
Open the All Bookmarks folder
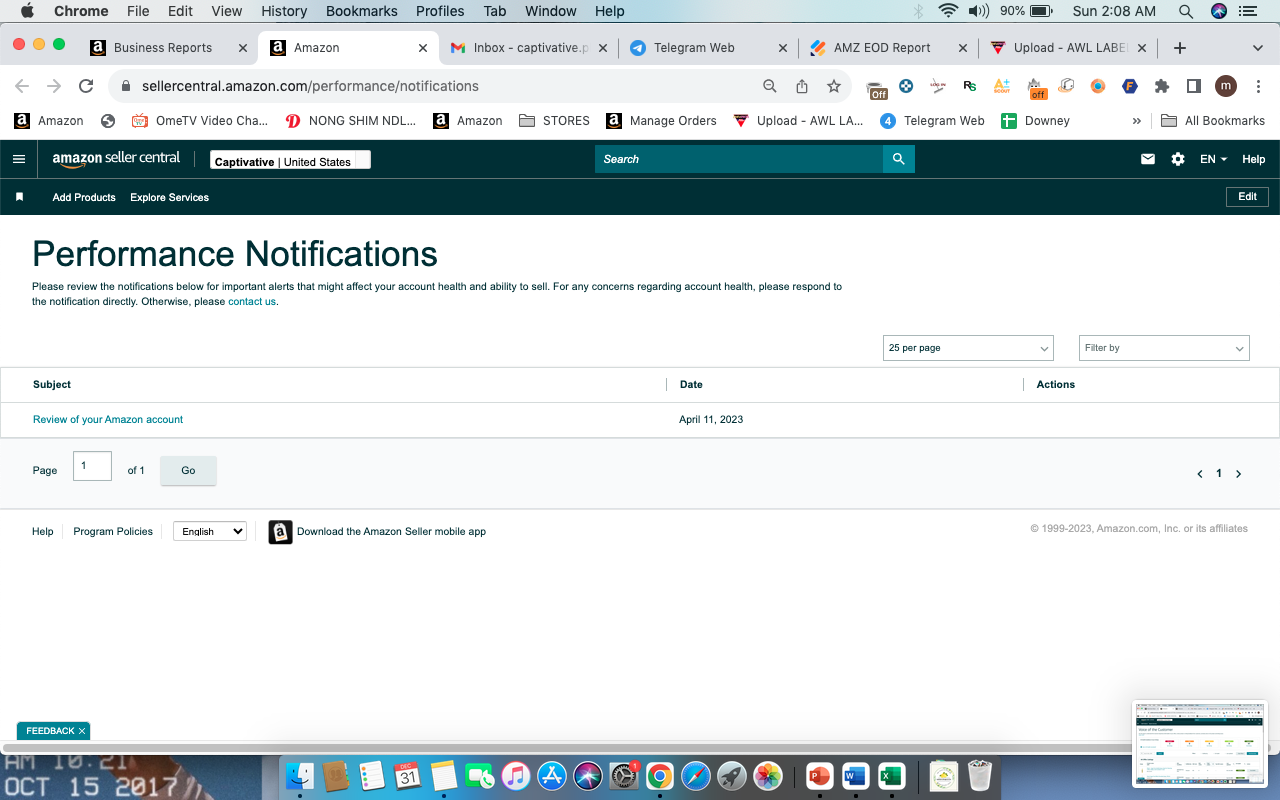[x=1213, y=121]
